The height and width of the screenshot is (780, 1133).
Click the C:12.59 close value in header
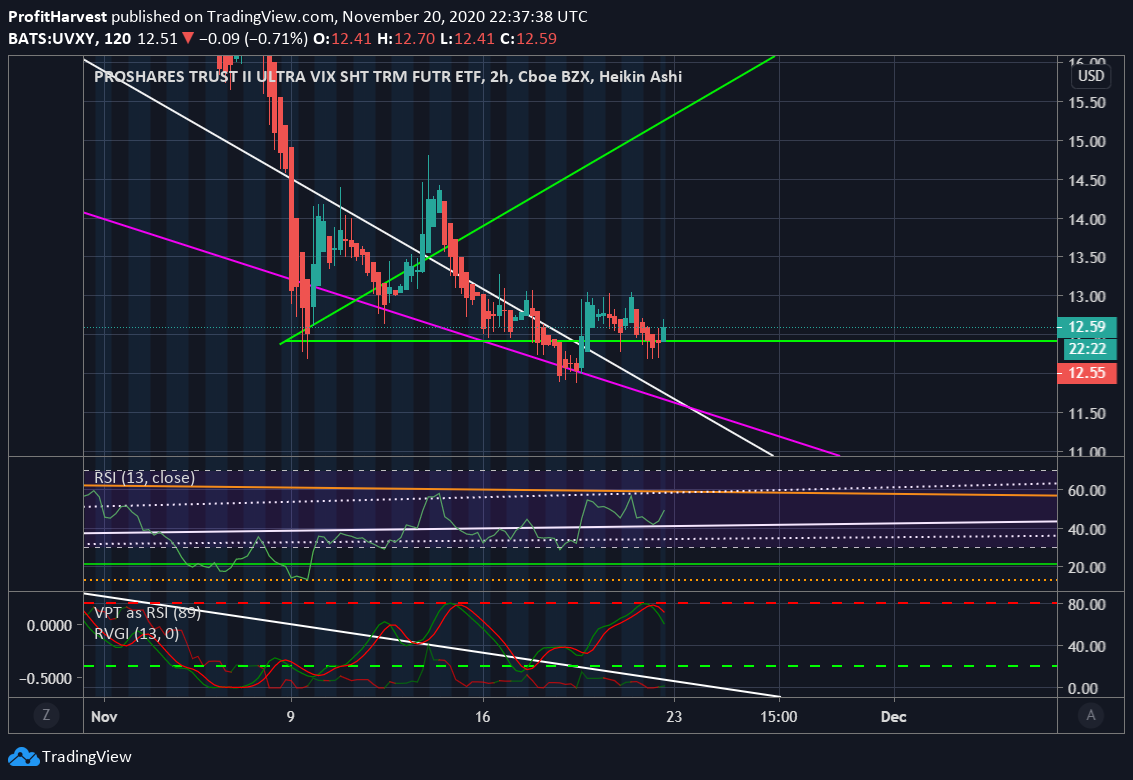point(528,38)
